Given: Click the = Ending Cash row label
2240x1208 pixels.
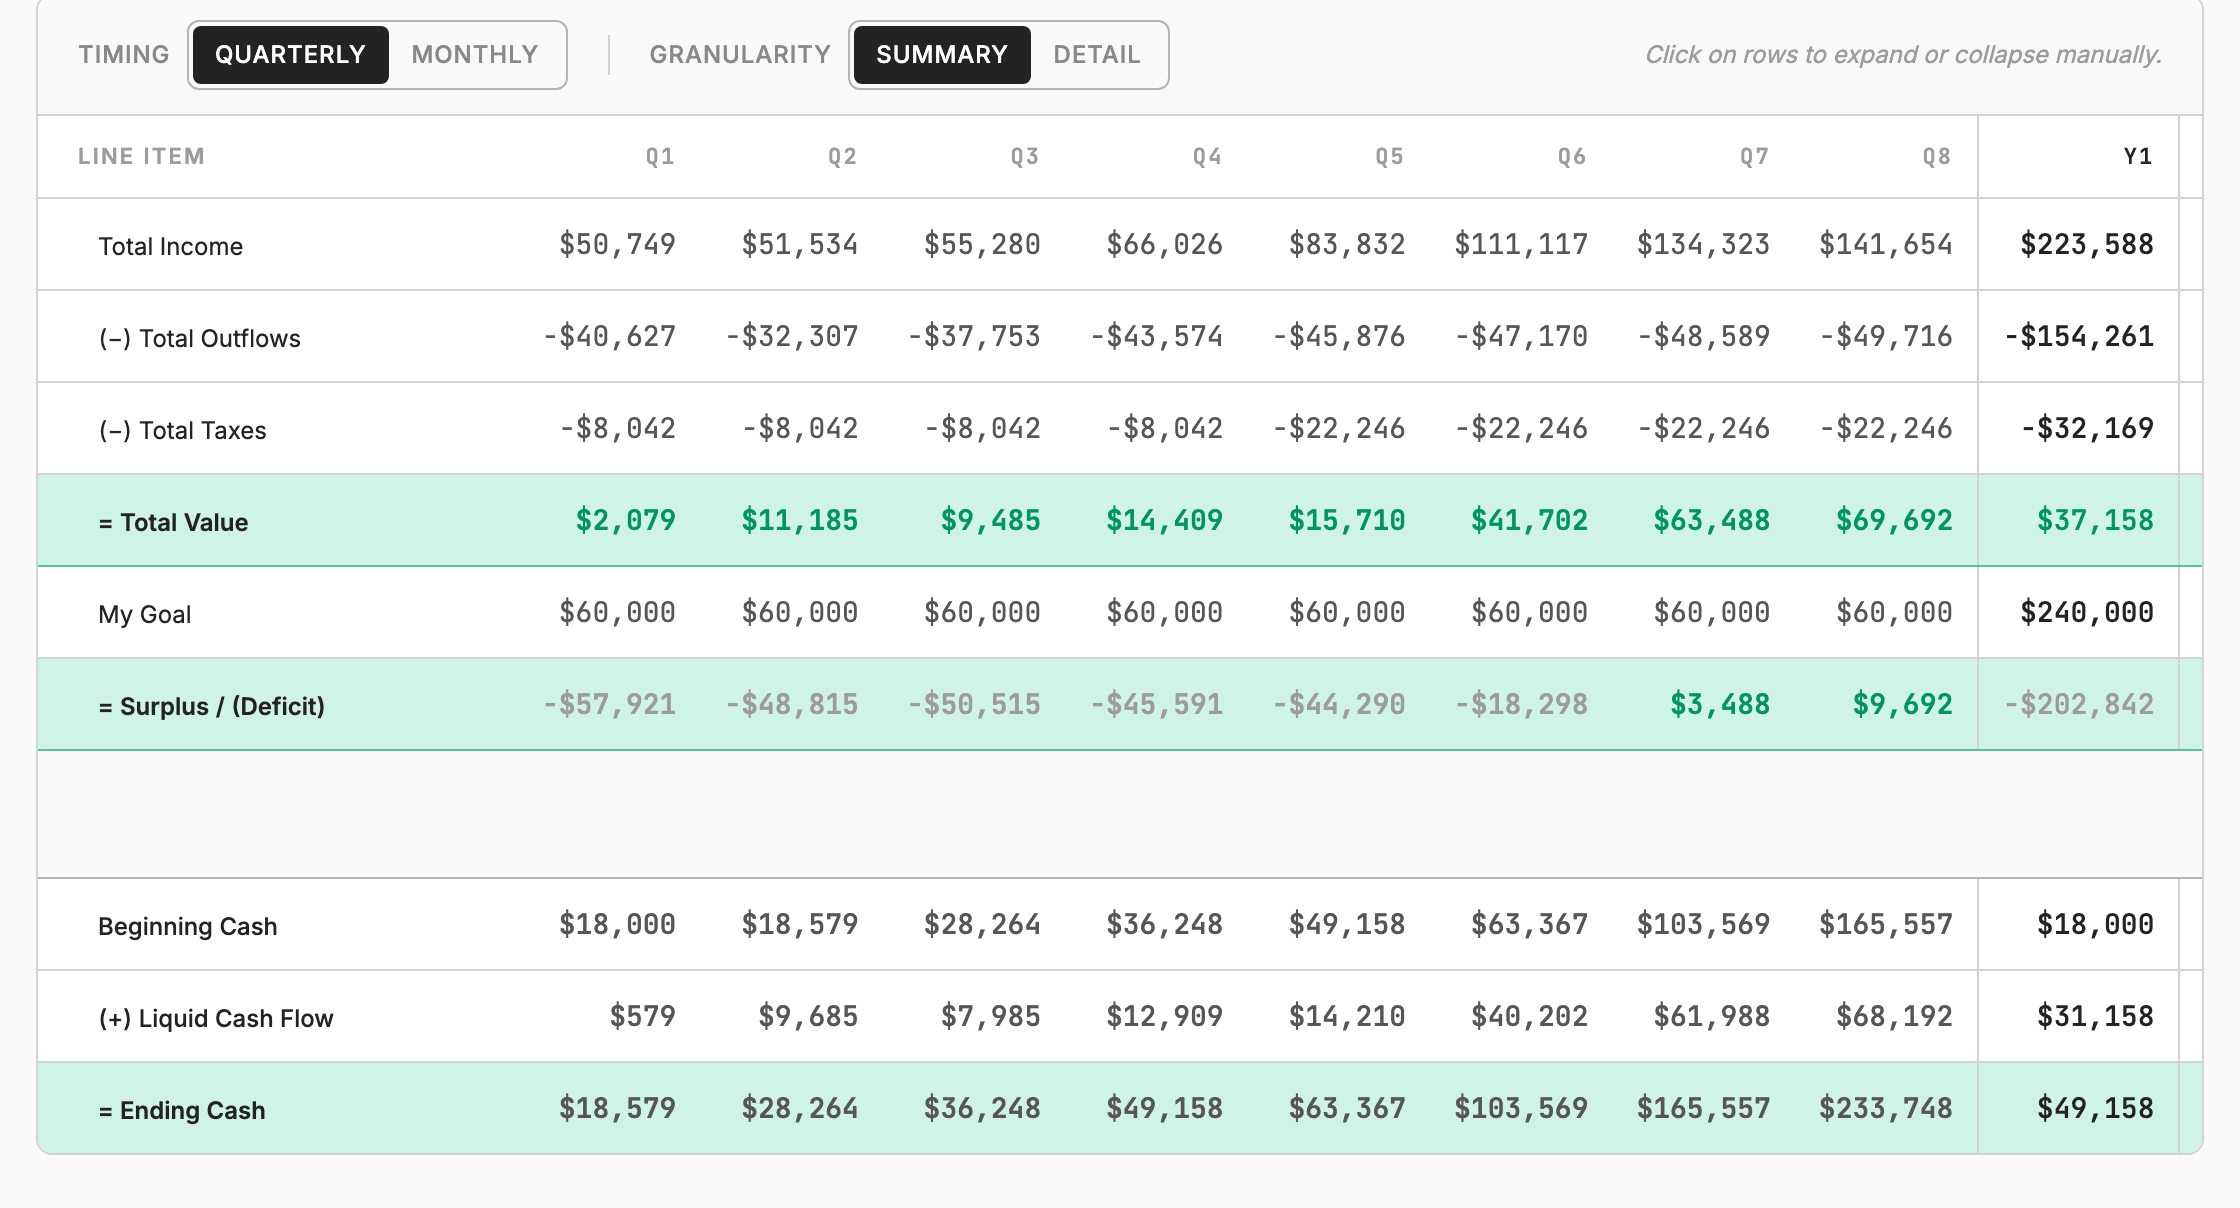Looking at the screenshot, I should (x=182, y=1110).
